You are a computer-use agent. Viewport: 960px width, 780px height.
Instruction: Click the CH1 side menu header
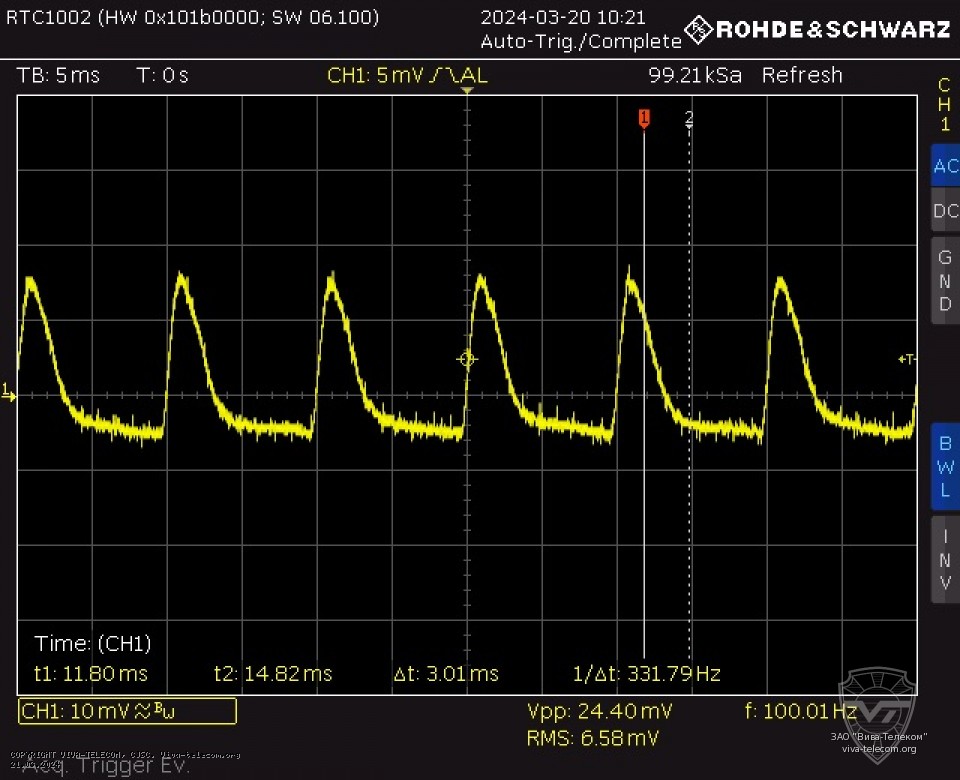(944, 105)
